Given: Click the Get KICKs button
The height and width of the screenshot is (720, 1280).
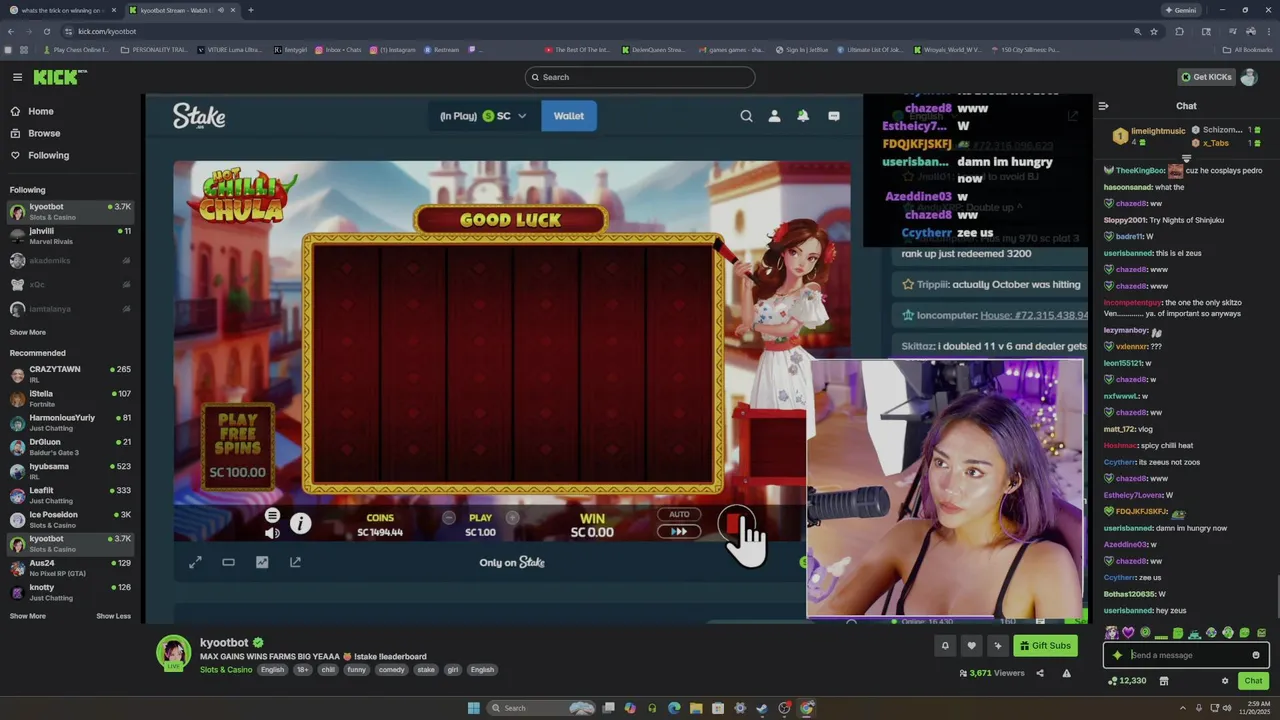Looking at the screenshot, I should [x=1206, y=77].
